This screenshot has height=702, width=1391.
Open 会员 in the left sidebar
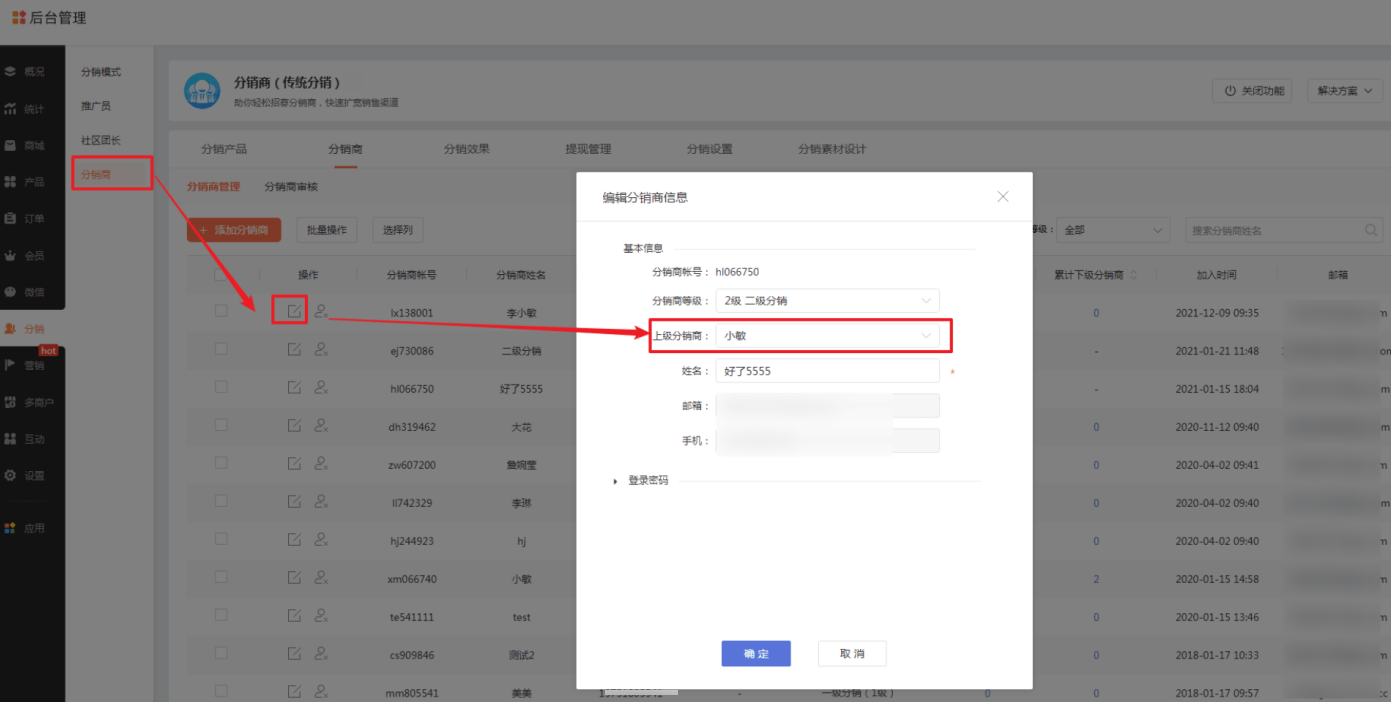(25, 255)
